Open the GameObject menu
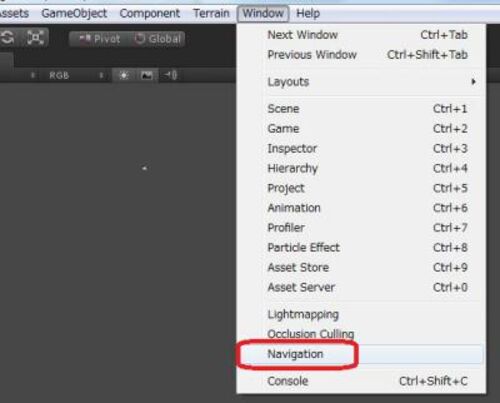Viewport: 500px width, 403px height. 74,13
